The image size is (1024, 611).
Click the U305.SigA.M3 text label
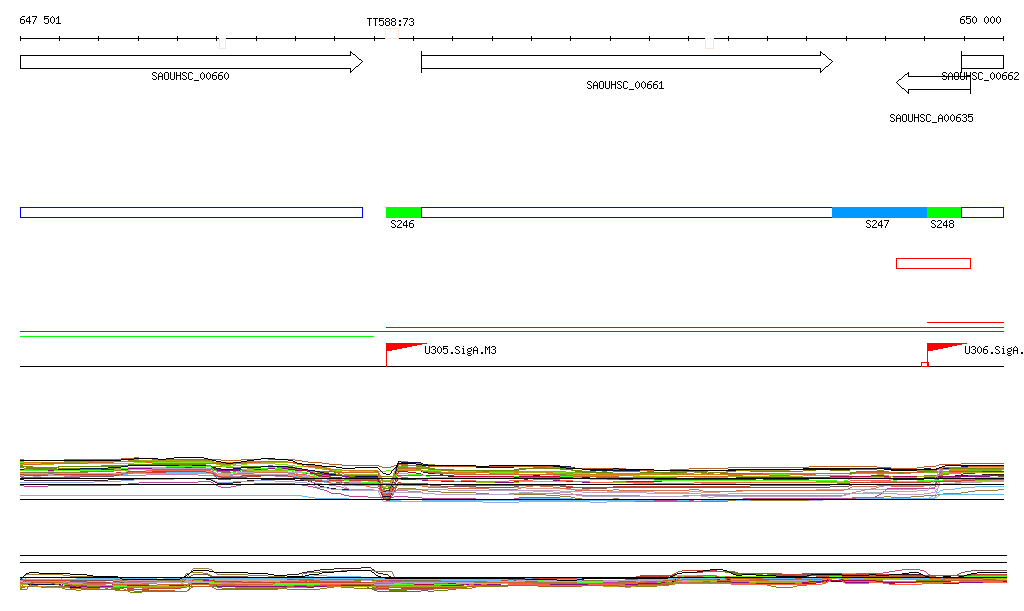point(460,351)
